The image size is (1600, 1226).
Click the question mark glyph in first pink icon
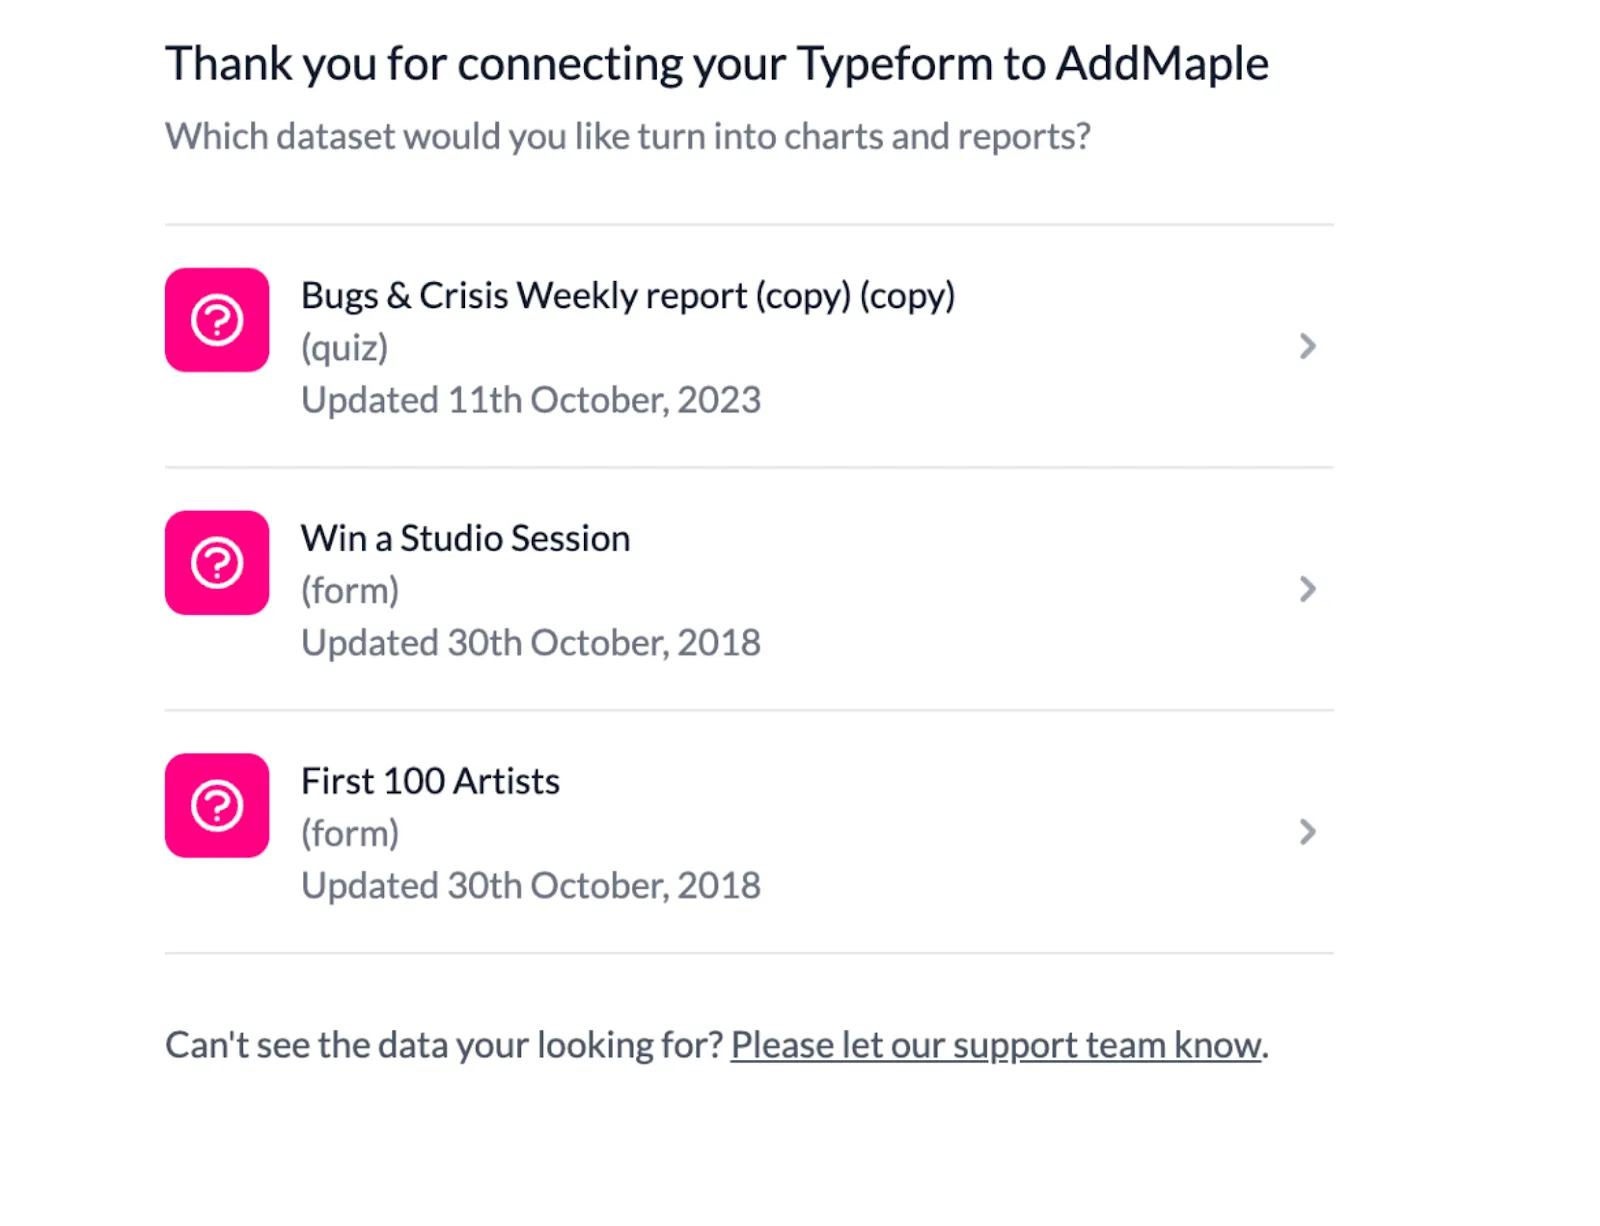[x=217, y=320]
